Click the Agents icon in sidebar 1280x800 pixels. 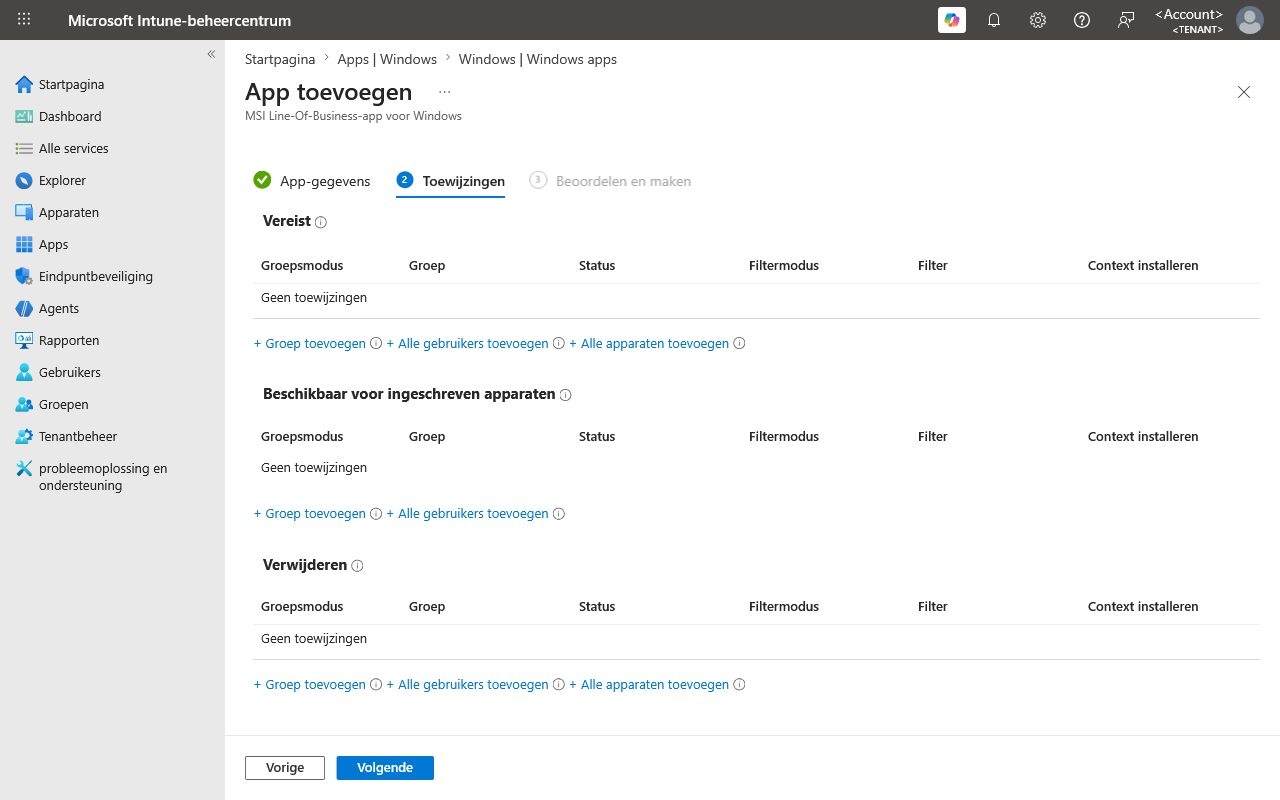click(24, 309)
